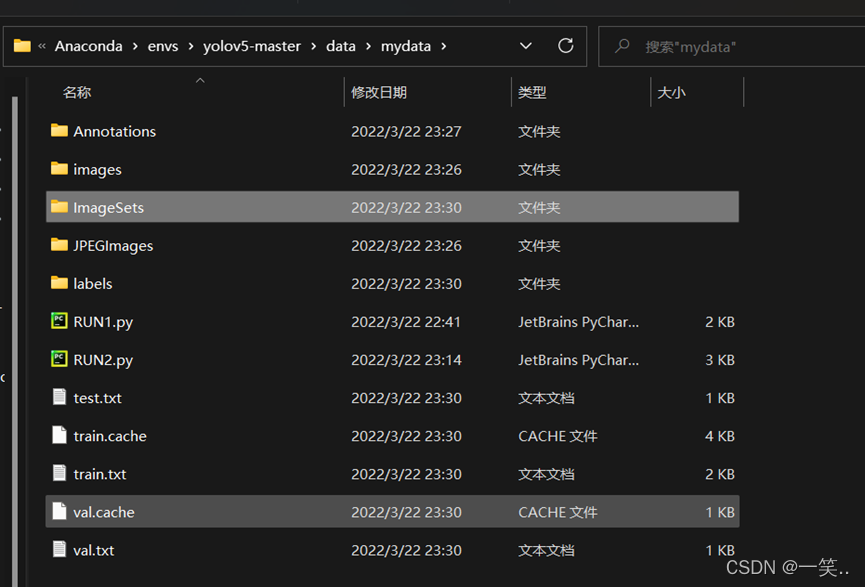
Task: Click the 3 KB size of RUN2.py
Action: click(720, 360)
